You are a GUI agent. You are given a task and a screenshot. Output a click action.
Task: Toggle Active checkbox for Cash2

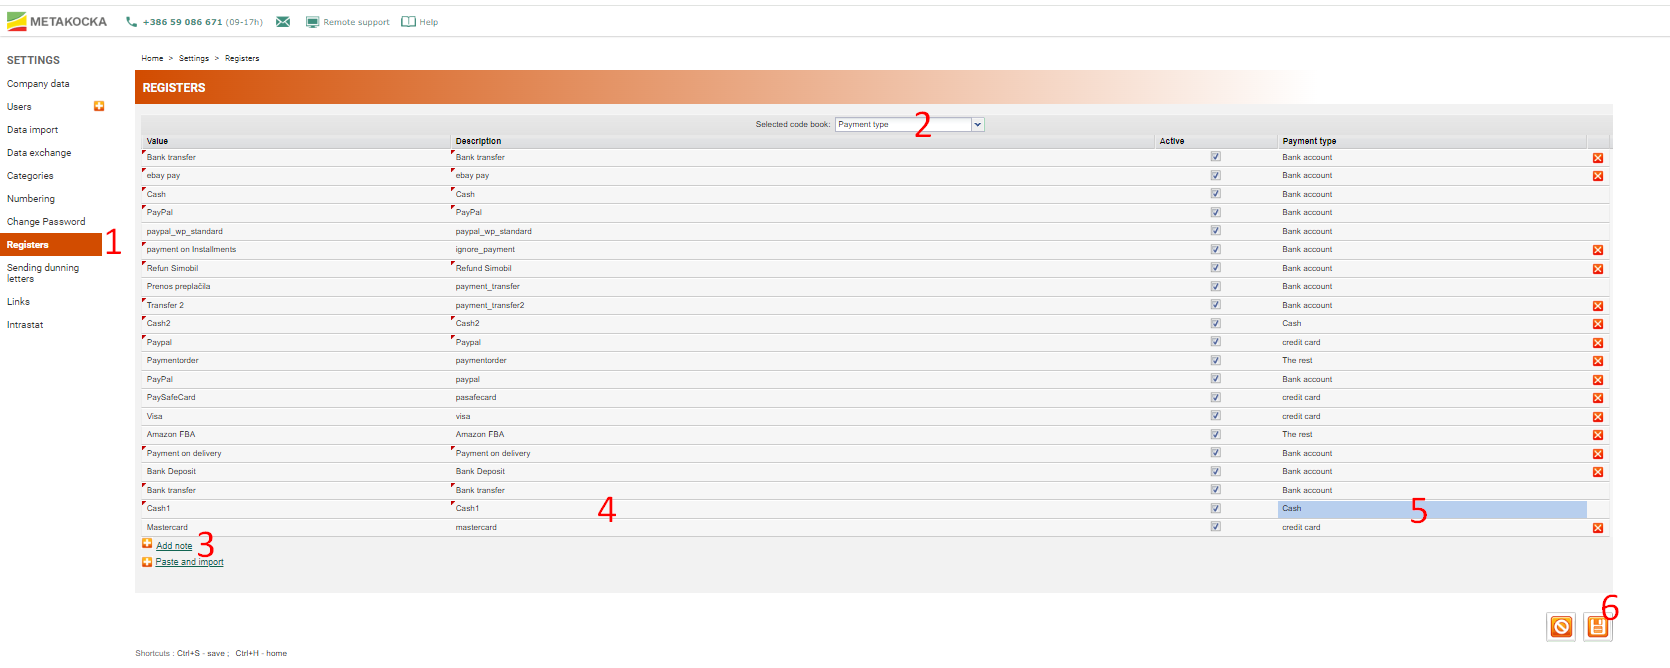coord(1215,323)
